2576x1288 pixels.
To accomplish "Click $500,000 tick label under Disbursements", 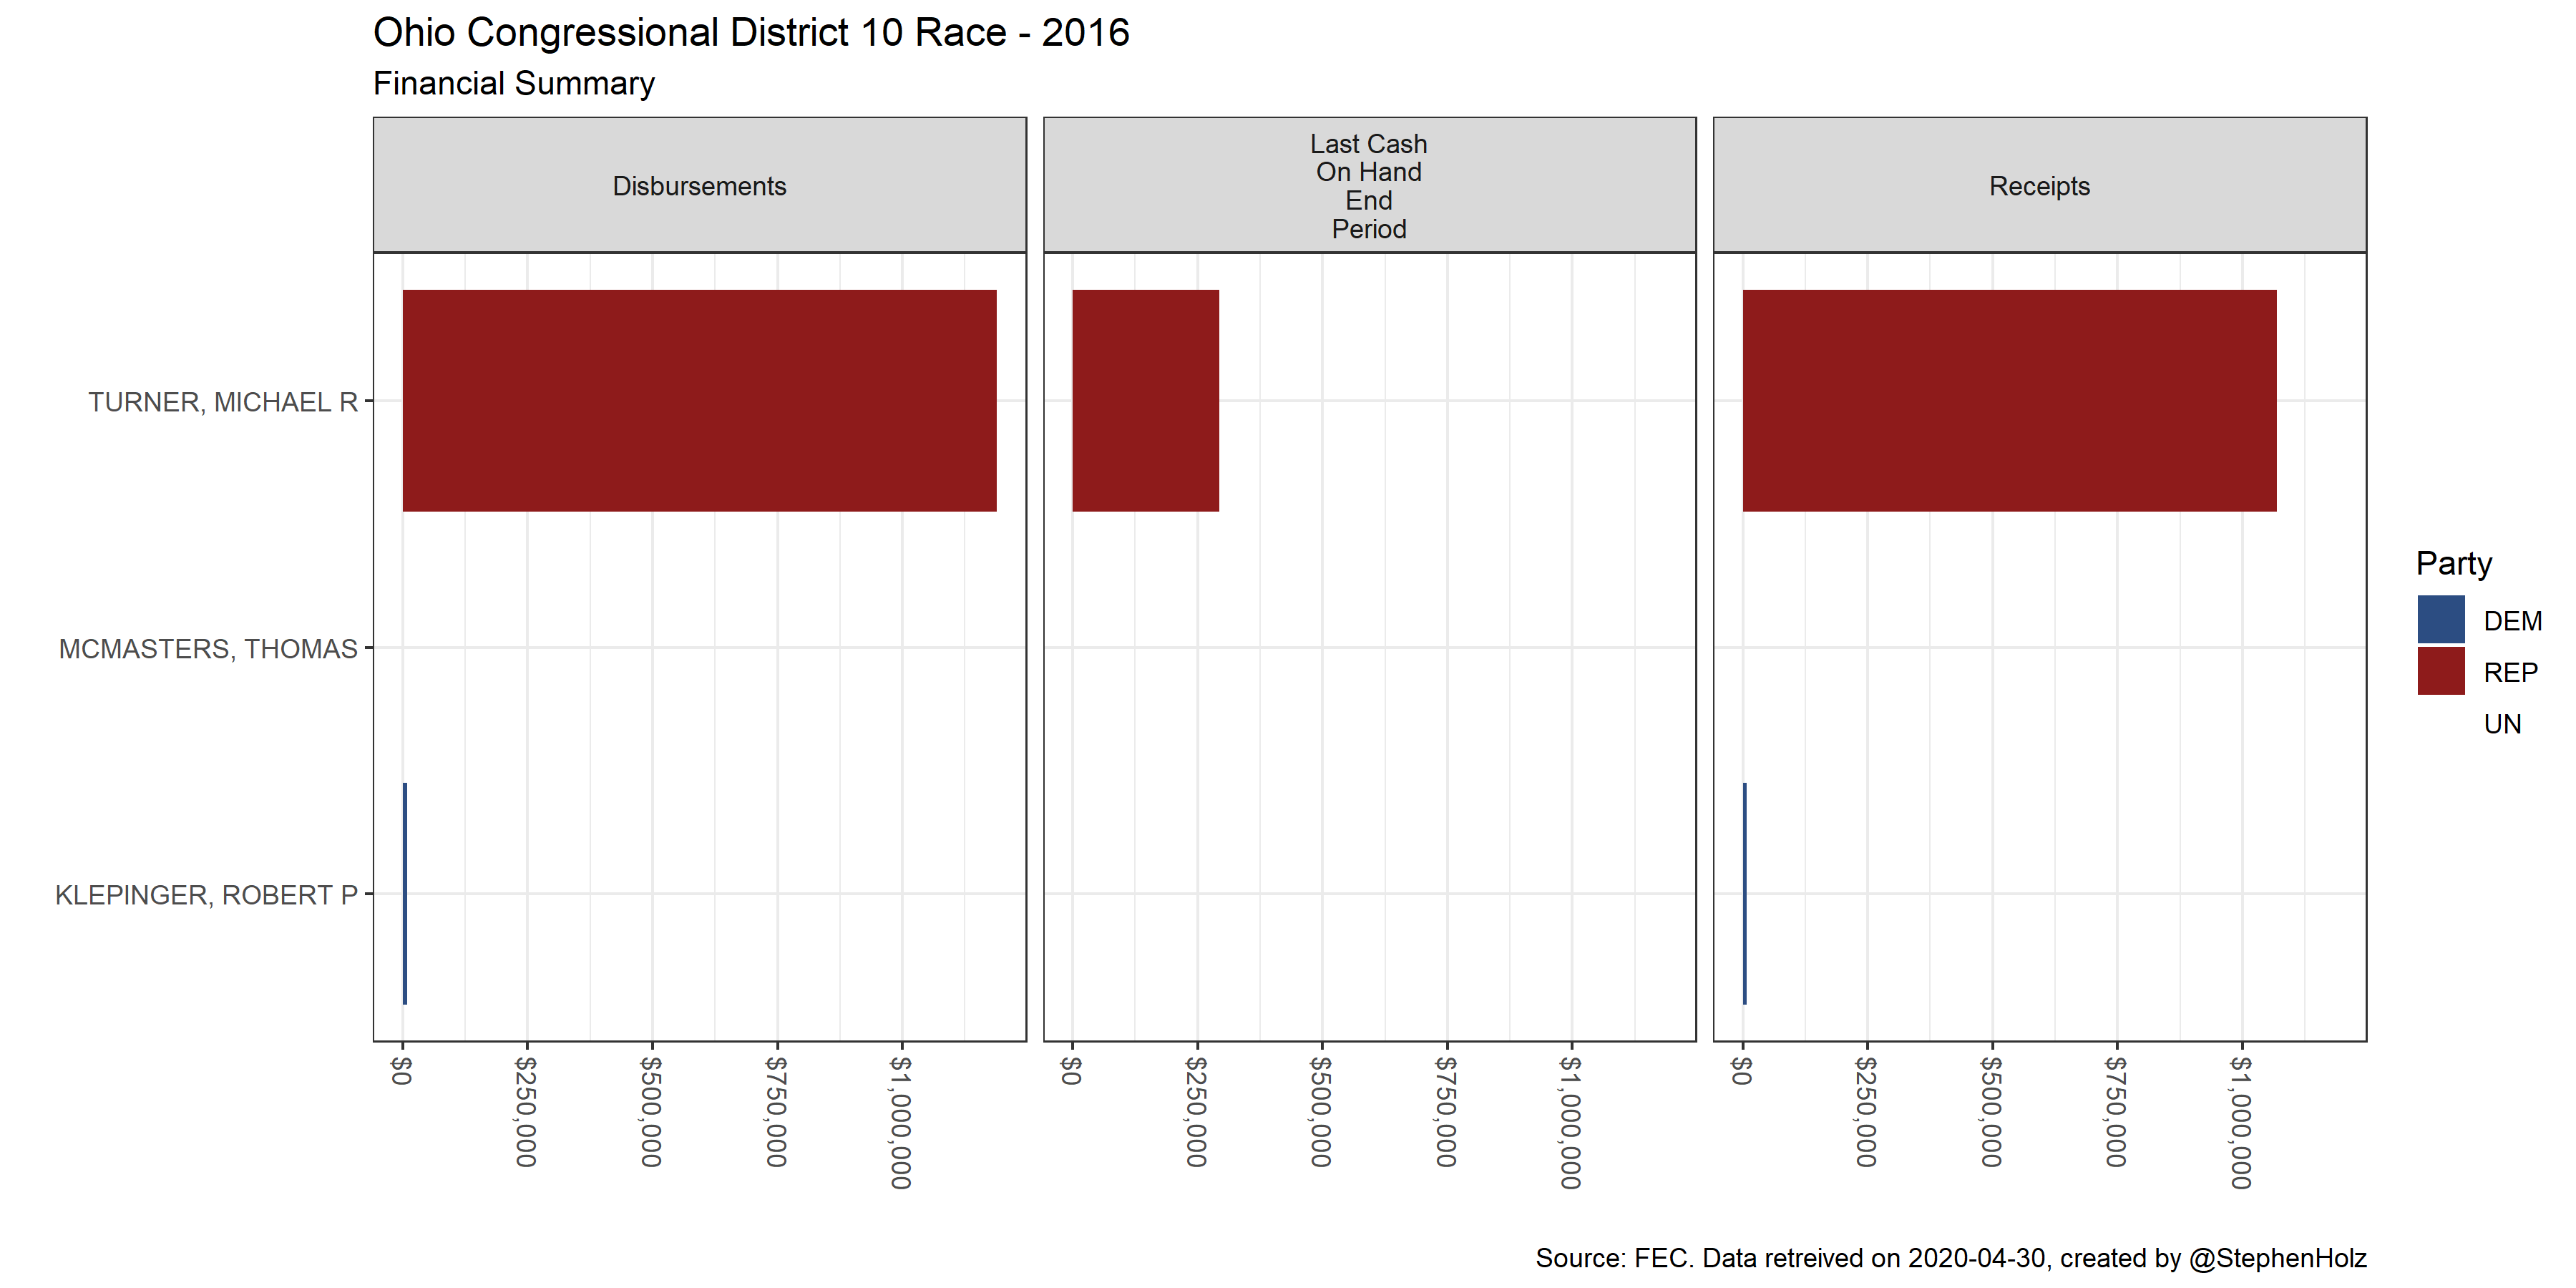I will pyautogui.click(x=651, y=1112).
